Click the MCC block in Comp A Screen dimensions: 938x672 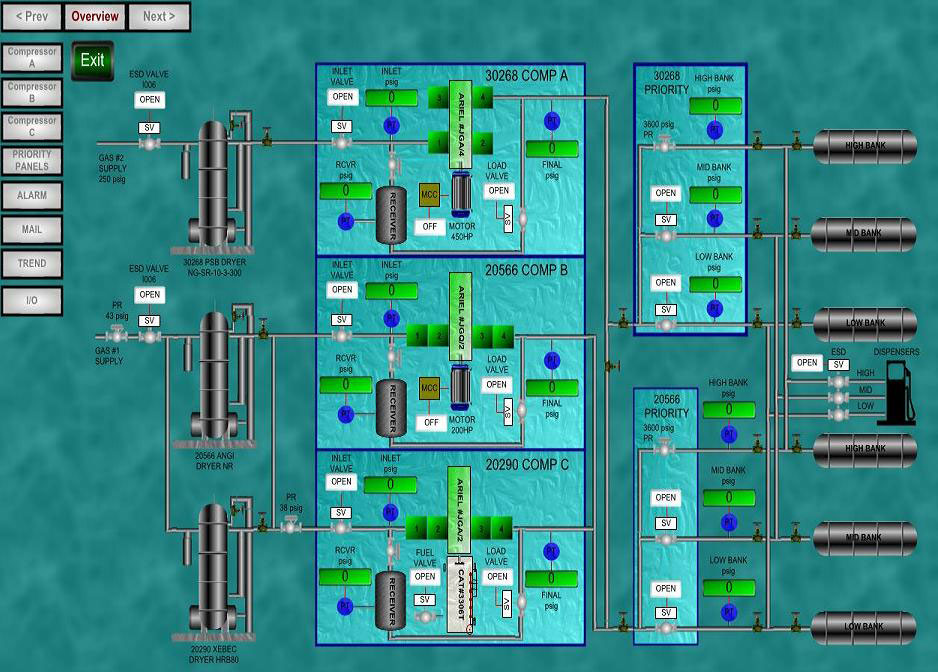(430, 196)
